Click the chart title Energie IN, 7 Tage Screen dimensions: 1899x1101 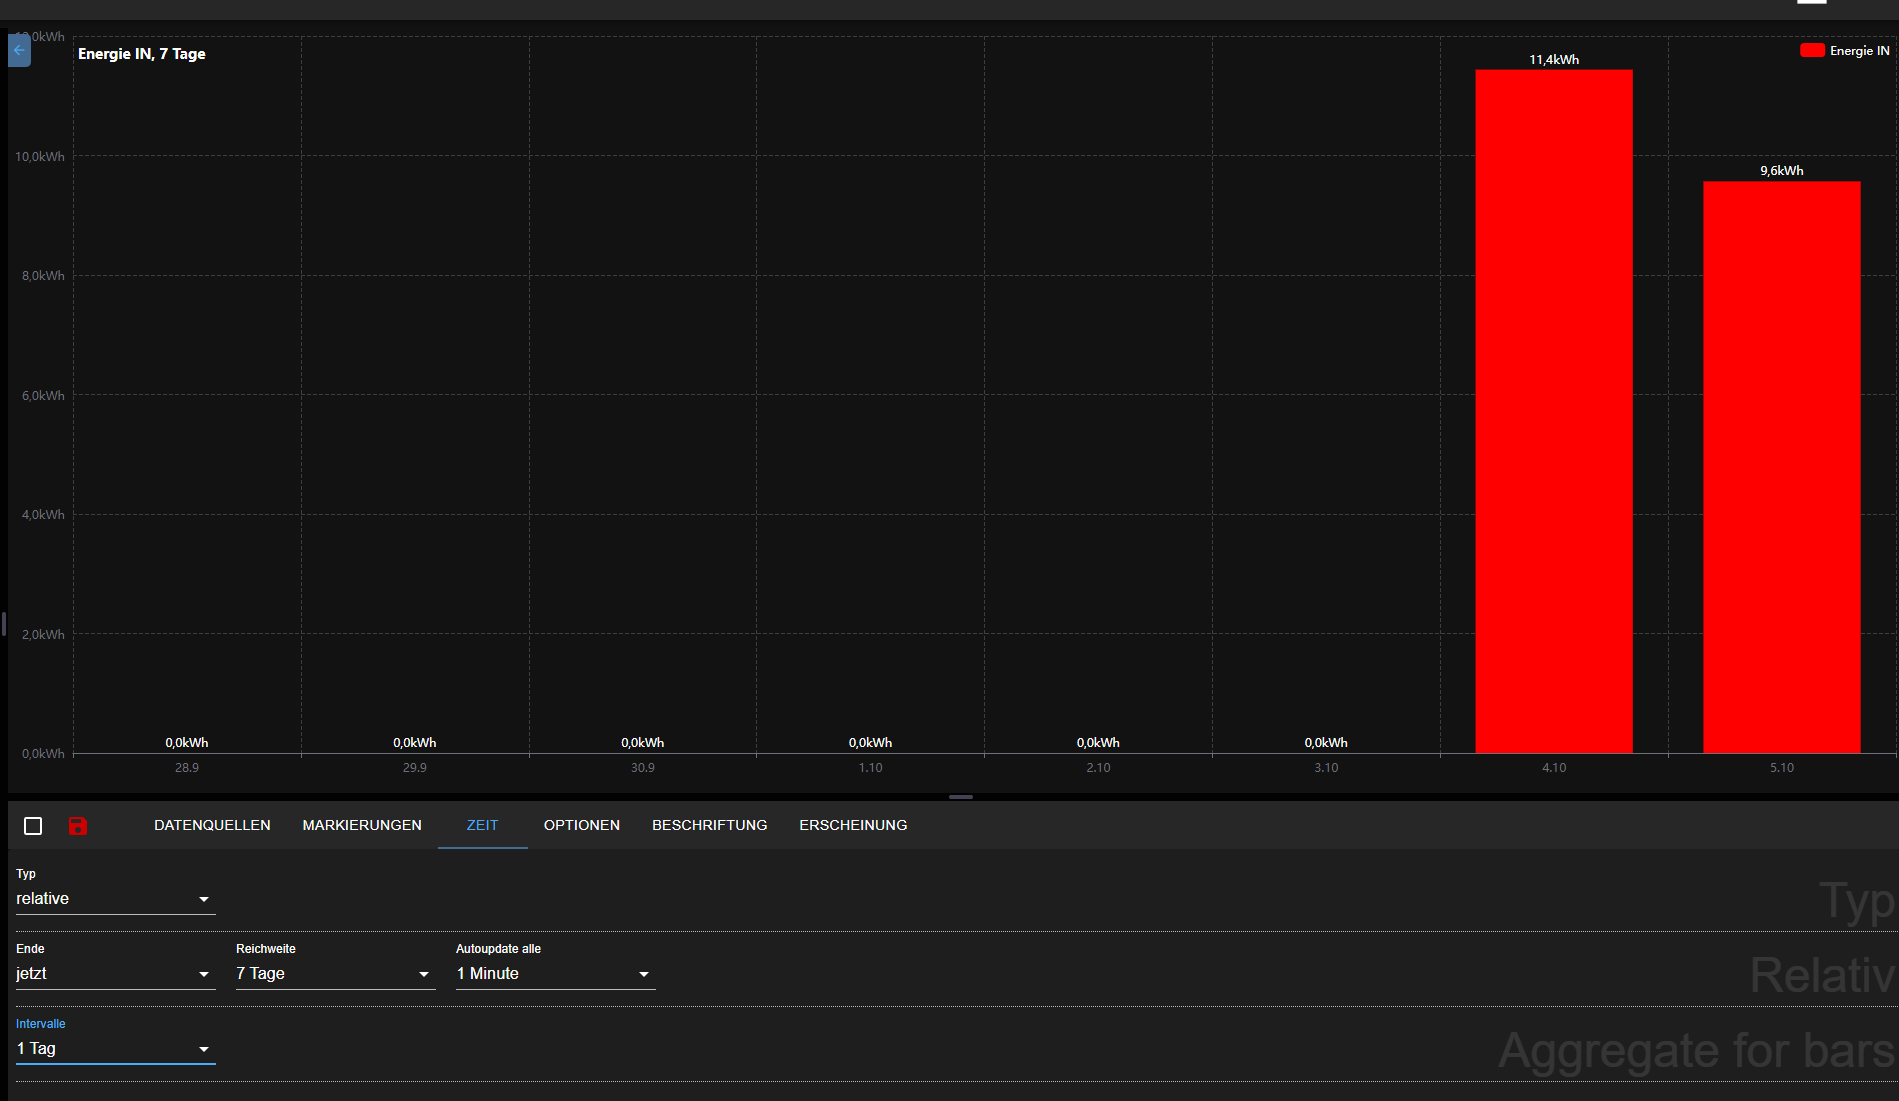(142, 54)
